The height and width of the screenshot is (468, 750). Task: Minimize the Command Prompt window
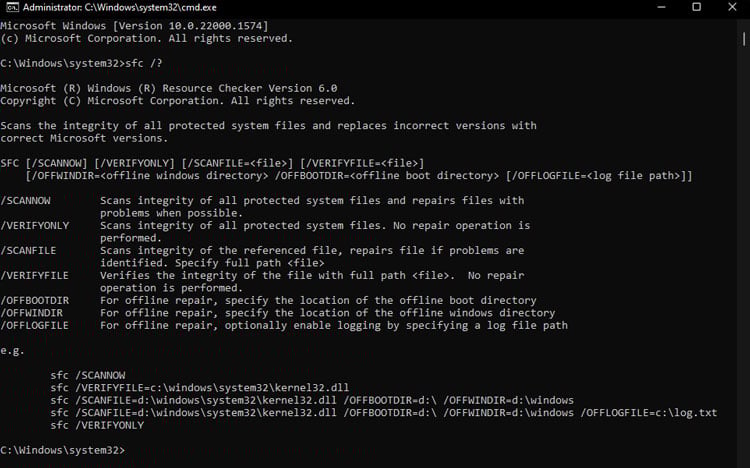[662, 7]
